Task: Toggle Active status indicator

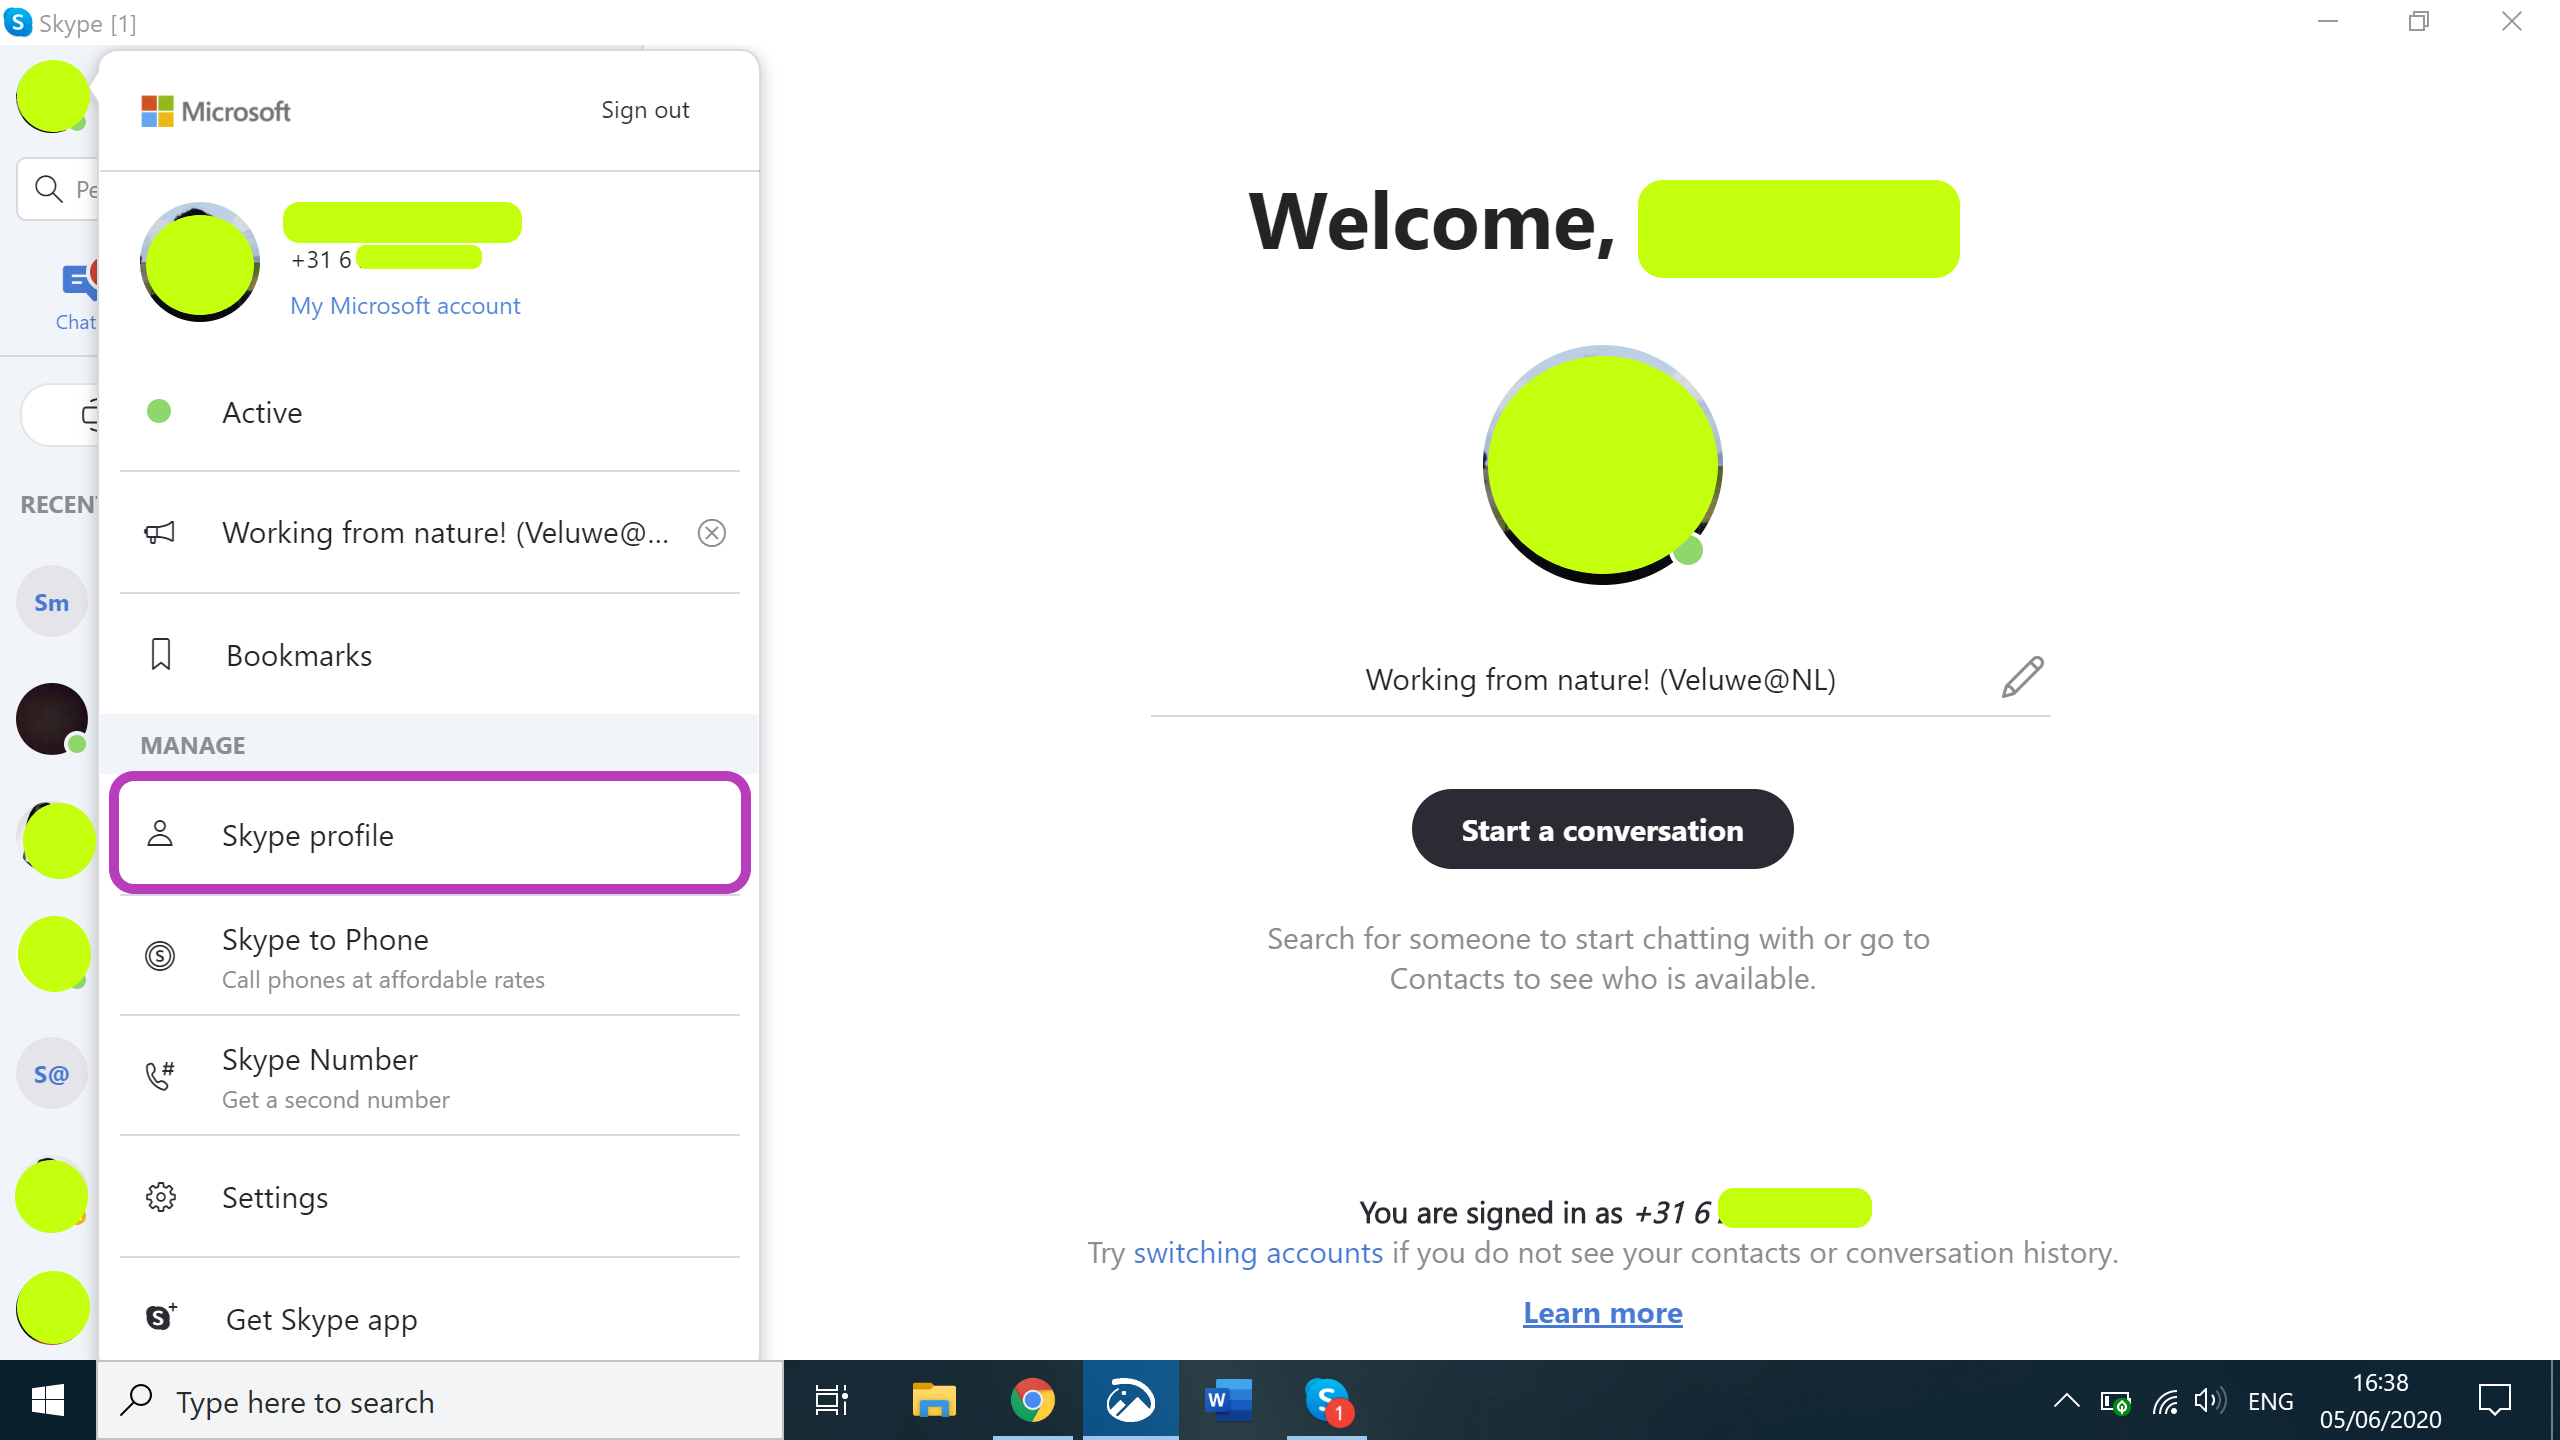Action: [160, 411]
